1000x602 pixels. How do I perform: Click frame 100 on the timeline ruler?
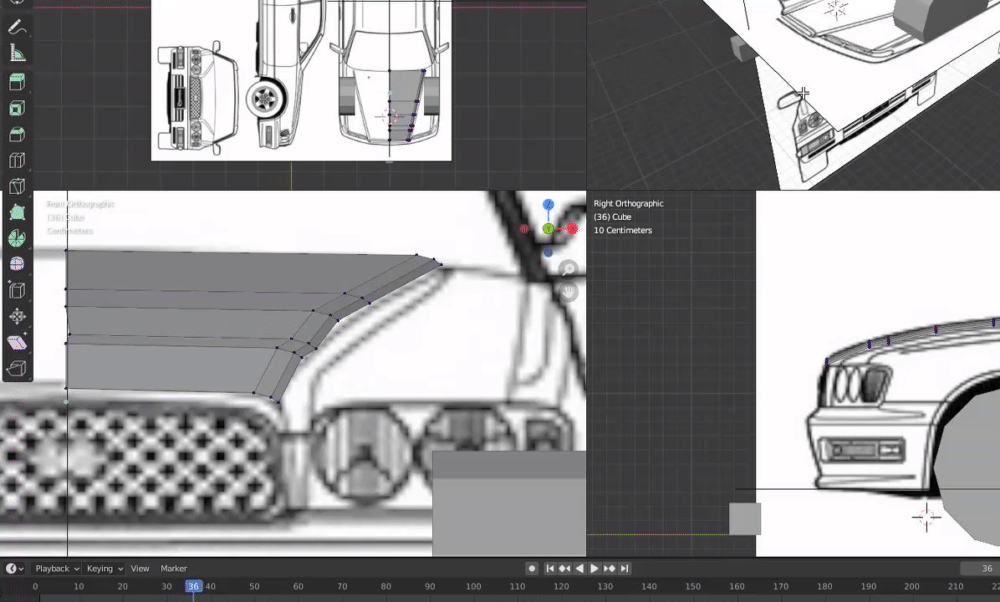point(473,586)
